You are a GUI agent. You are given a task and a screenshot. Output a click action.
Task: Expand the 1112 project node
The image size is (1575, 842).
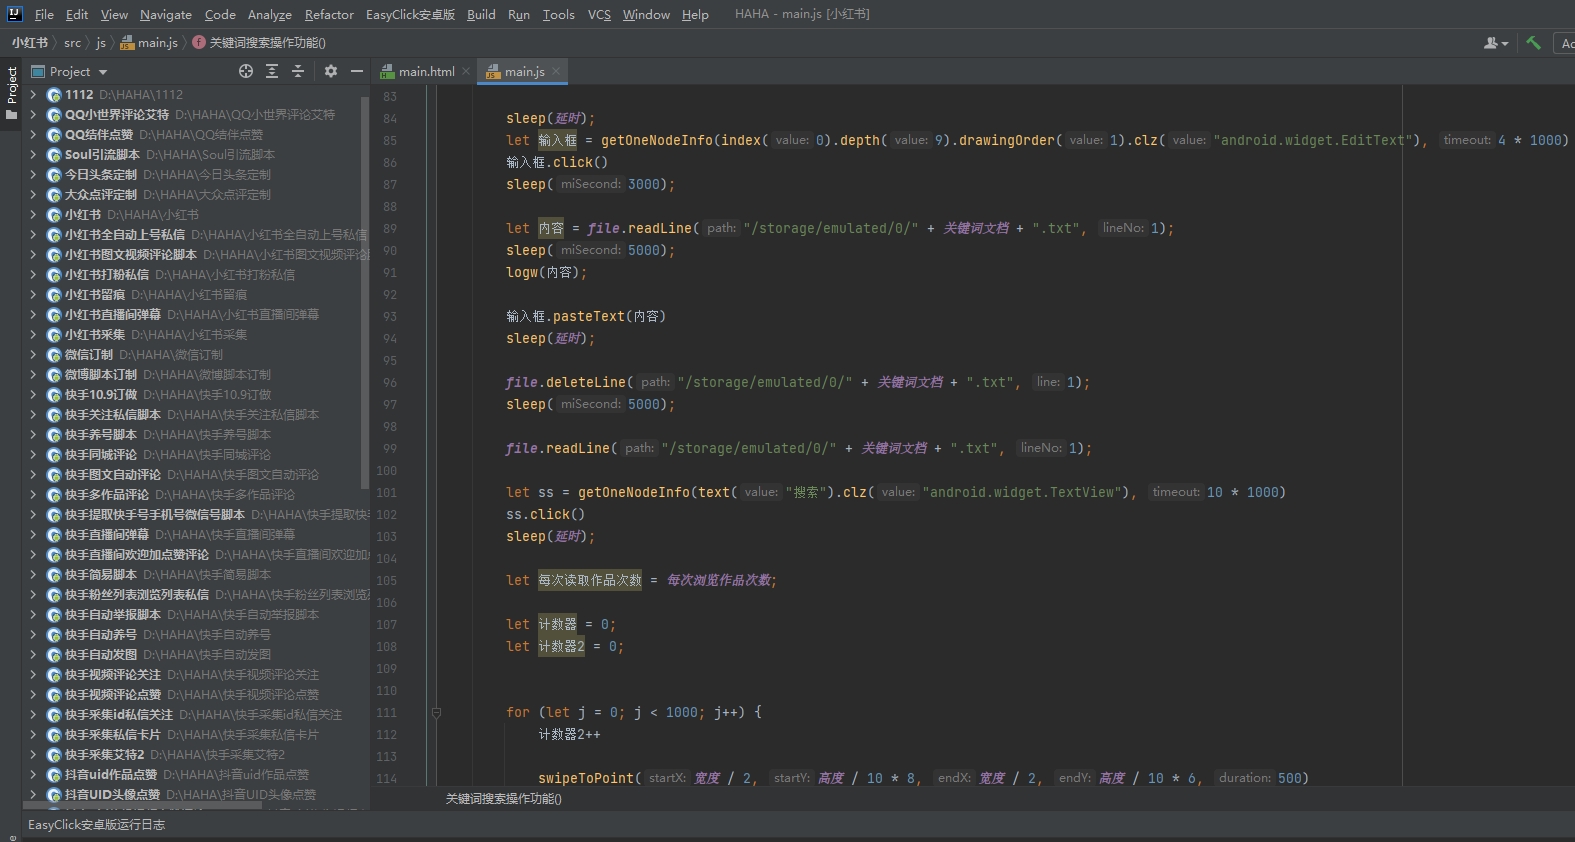(33, 94)
